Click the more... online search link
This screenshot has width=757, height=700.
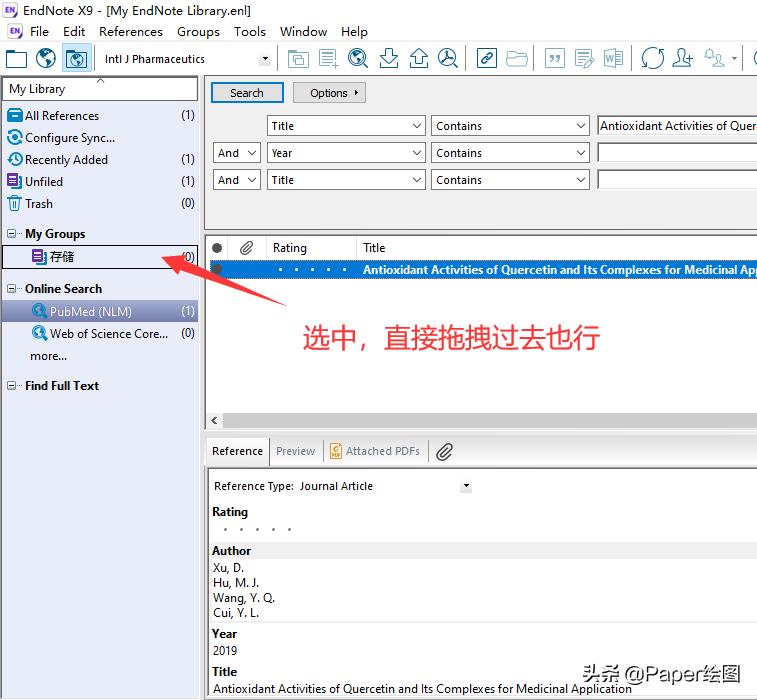(x=48, y=356)
